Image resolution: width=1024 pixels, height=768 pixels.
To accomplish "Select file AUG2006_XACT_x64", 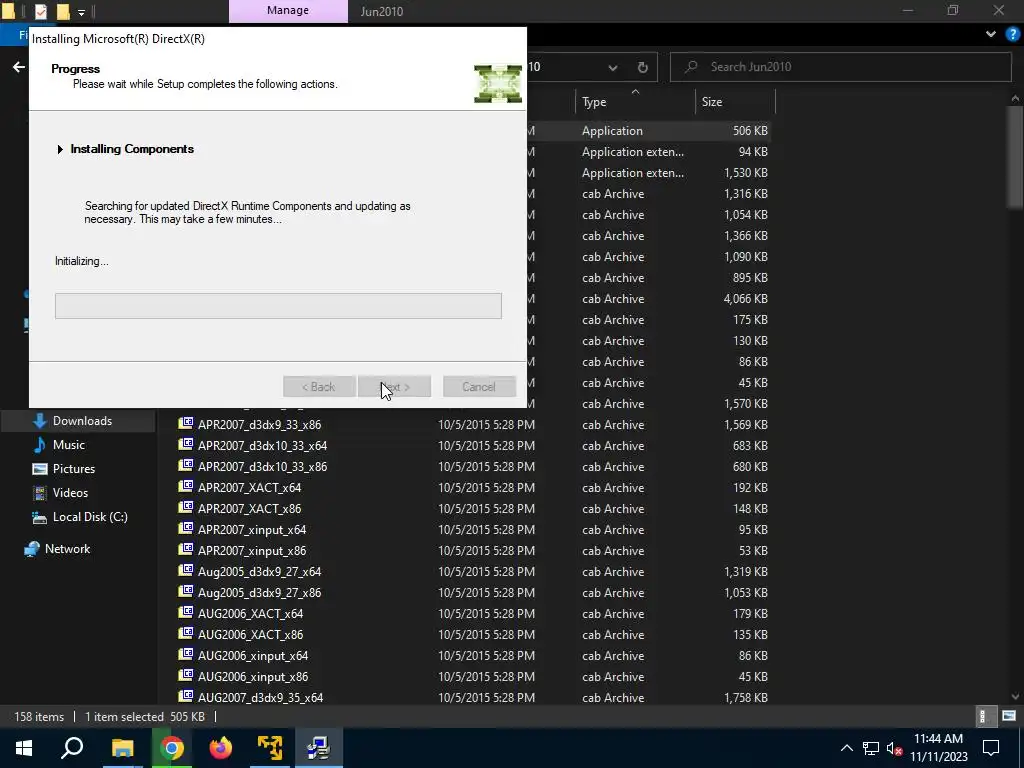I will (x=250, y=614).
